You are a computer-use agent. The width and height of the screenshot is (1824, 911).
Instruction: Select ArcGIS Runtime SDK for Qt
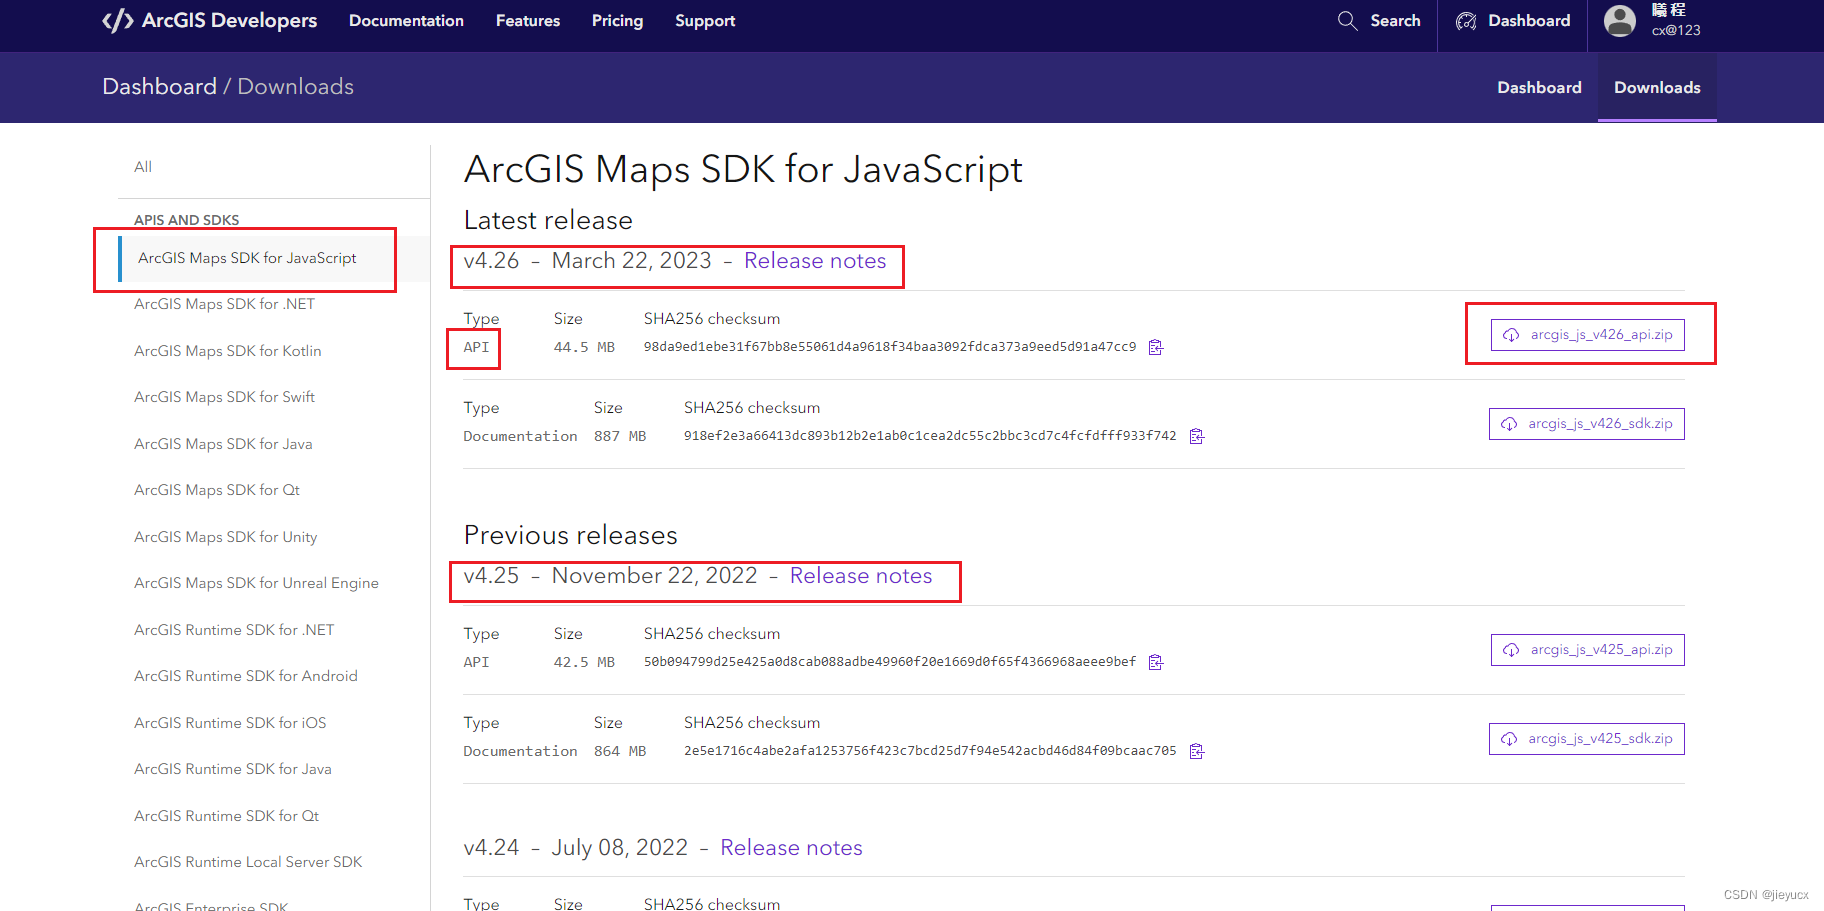[227, 816]
